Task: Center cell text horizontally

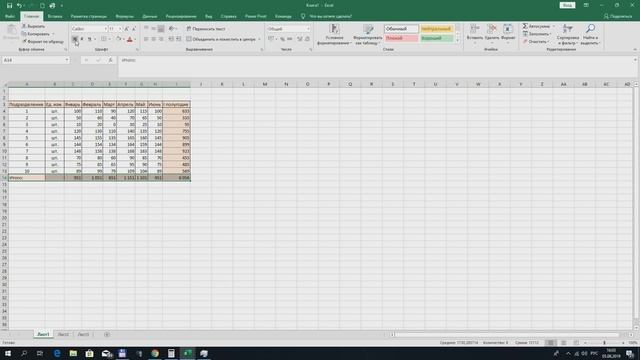Action: pyautogui.click(x=154, y=39)
